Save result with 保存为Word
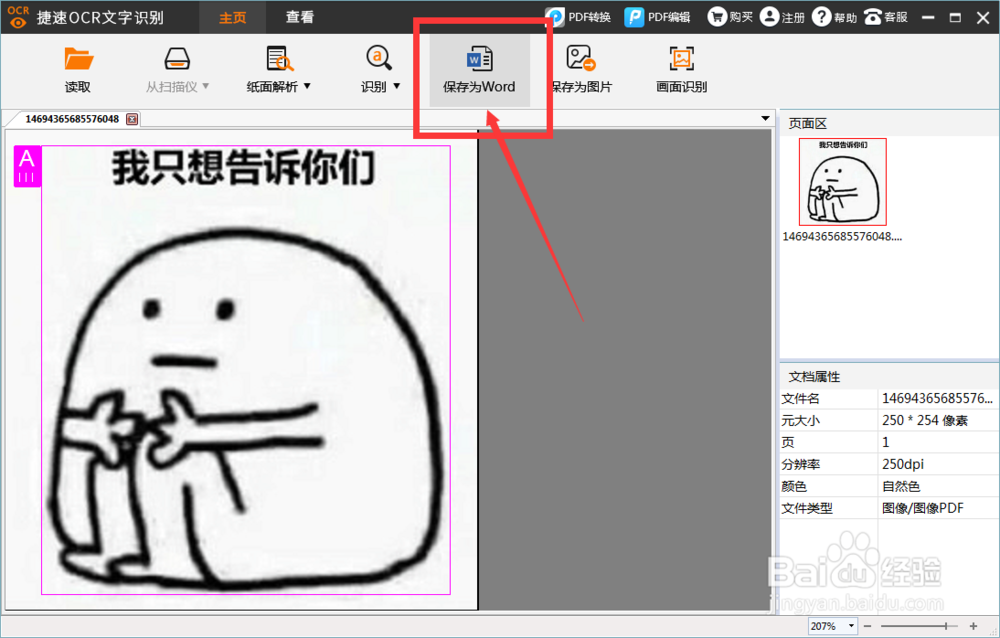Image resolution: width=1000 pixels, height=638 pixels. click(479, 70)
